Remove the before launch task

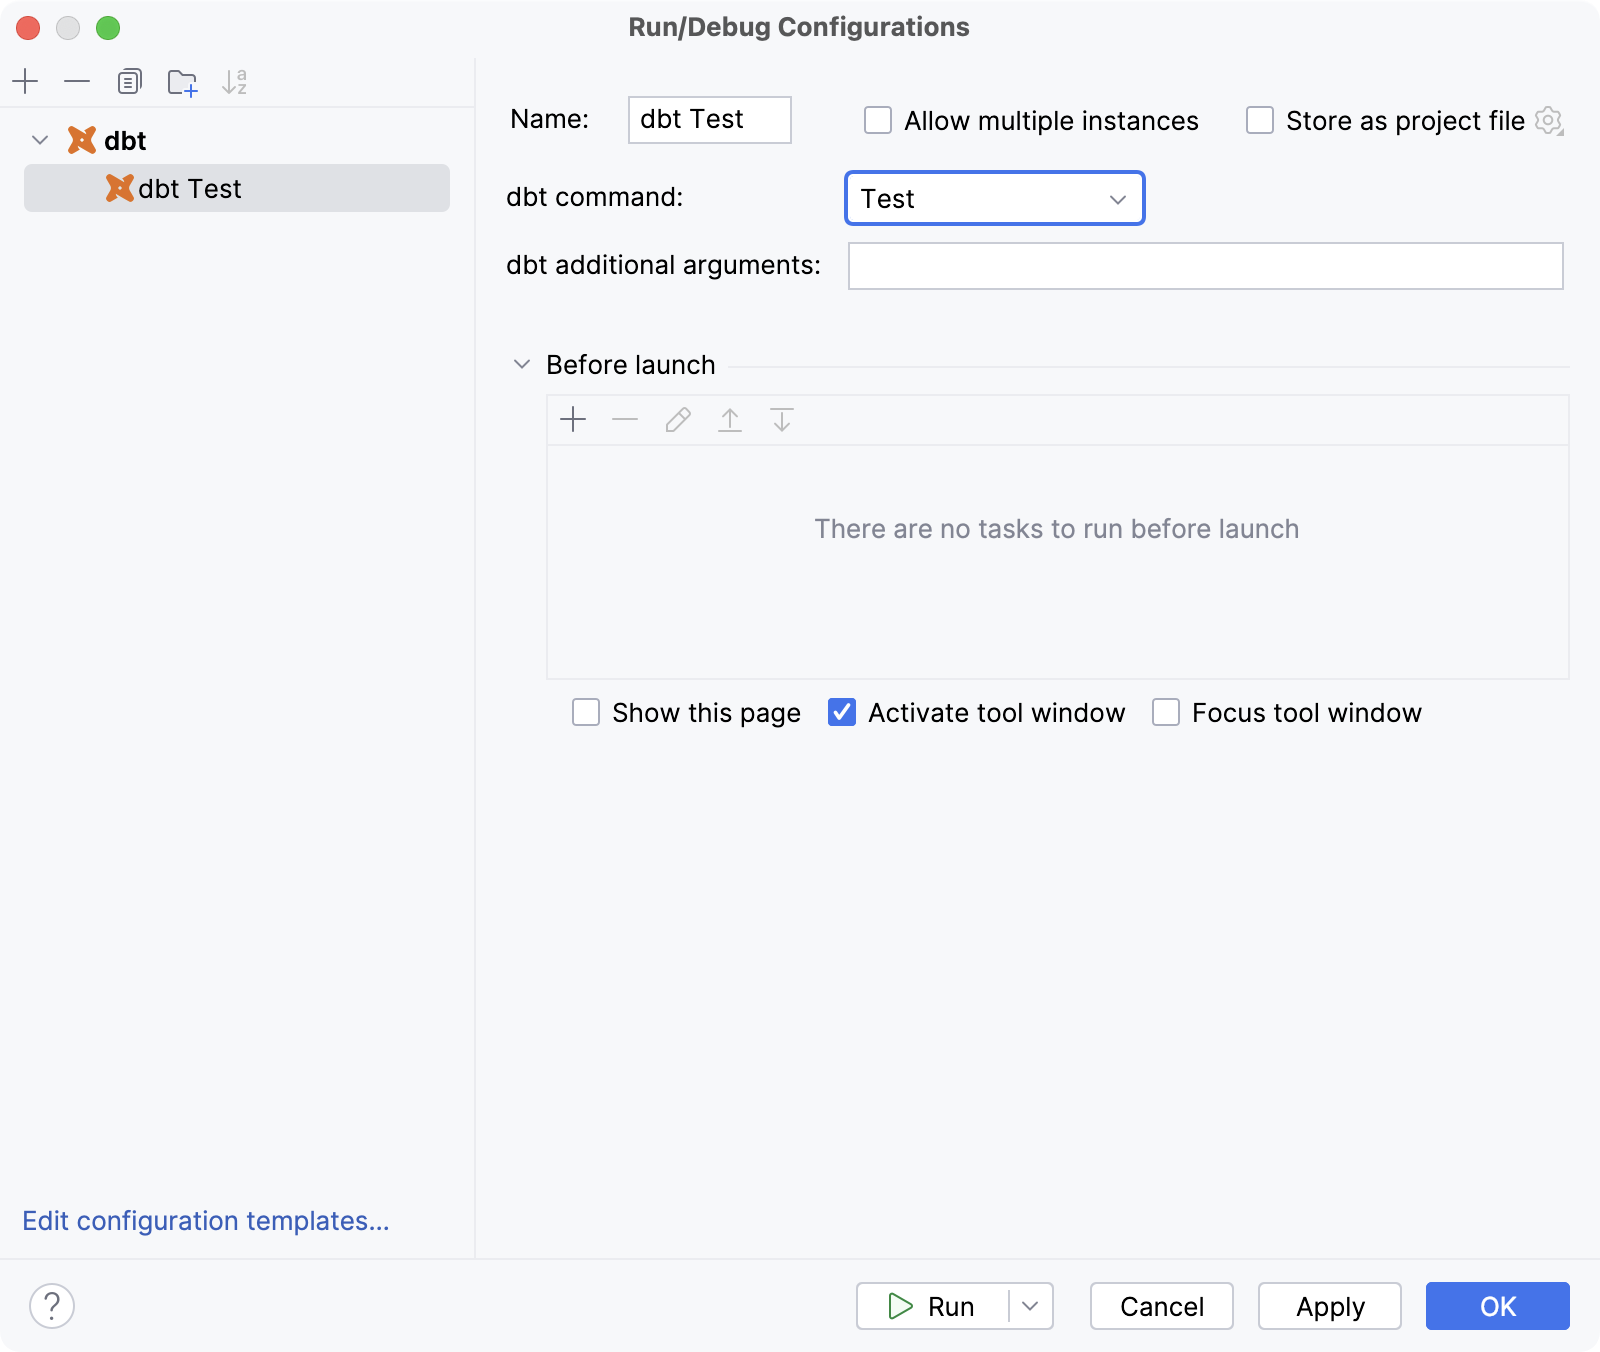pyautogui.click(x=625, y=419)
